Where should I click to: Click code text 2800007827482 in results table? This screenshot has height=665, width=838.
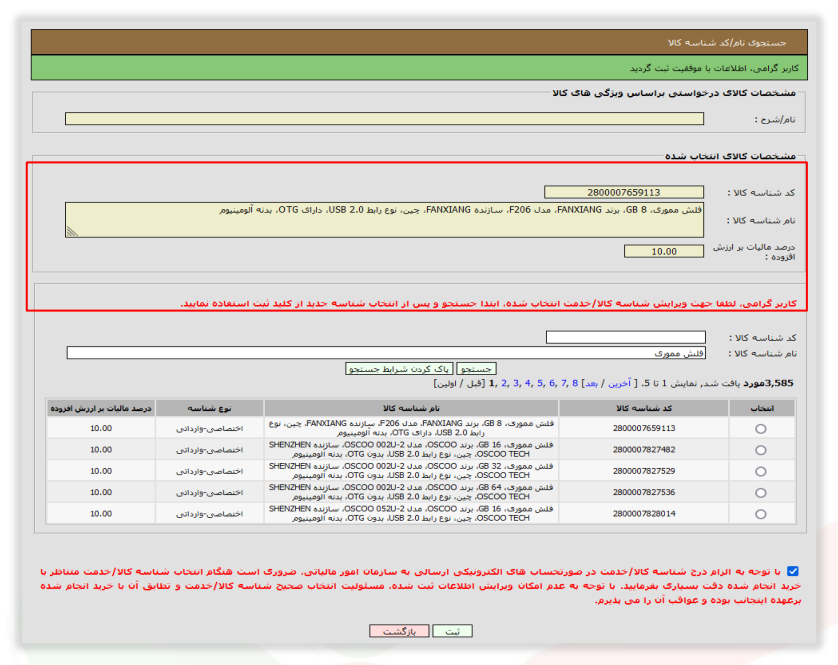[644, 450]
